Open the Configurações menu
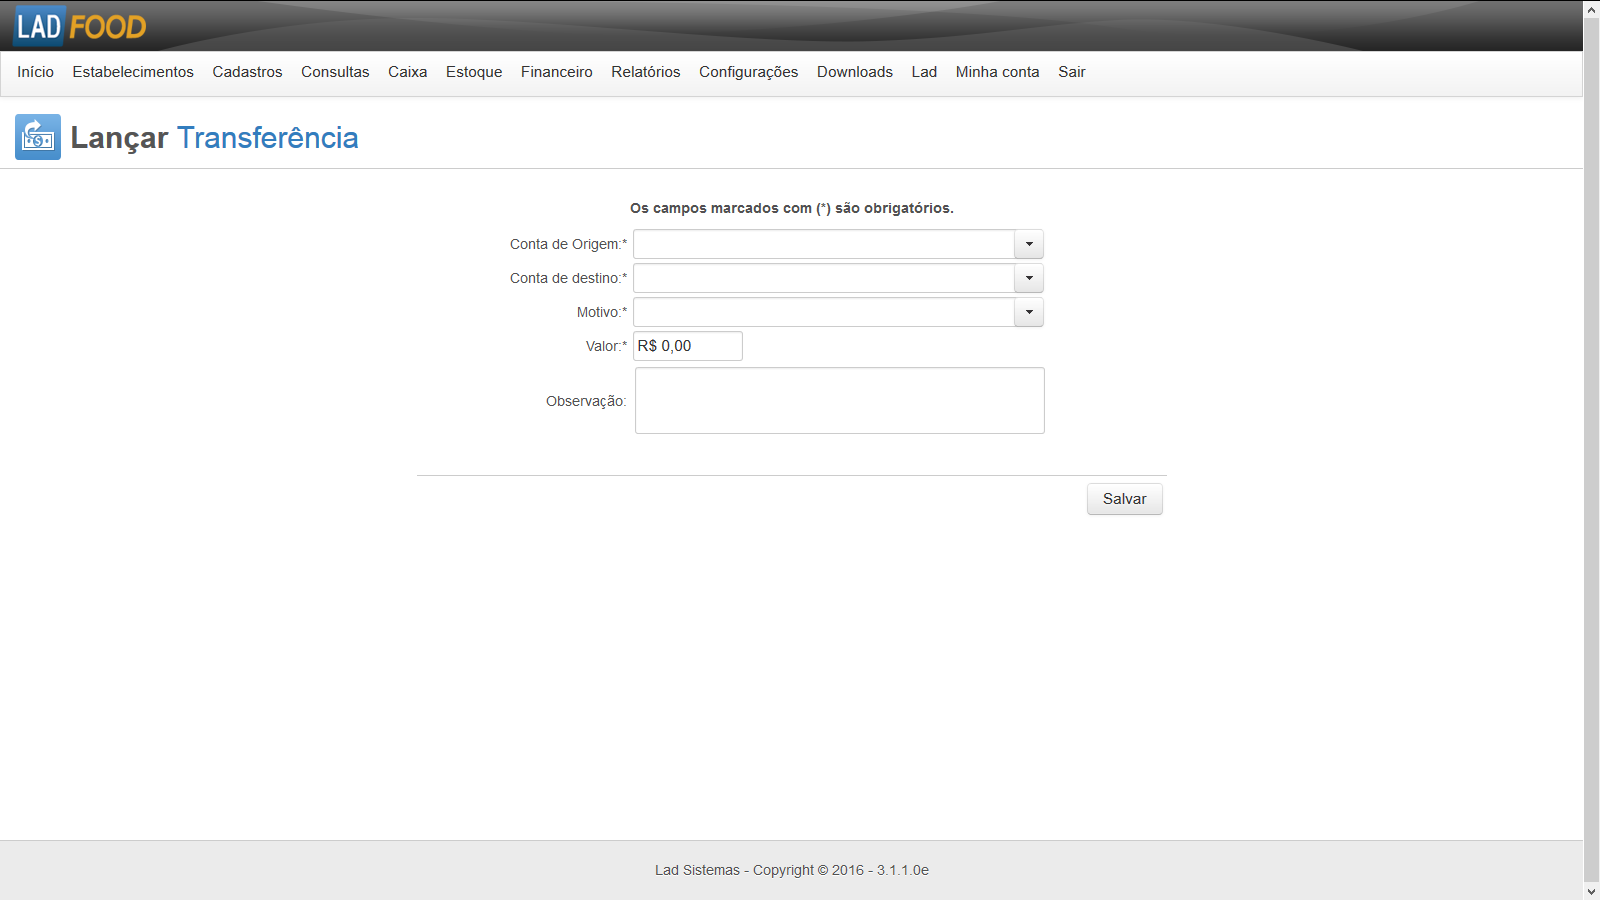Image resolution: width=1600 pixels, height=900 pixels. click(x=748, y=72)
